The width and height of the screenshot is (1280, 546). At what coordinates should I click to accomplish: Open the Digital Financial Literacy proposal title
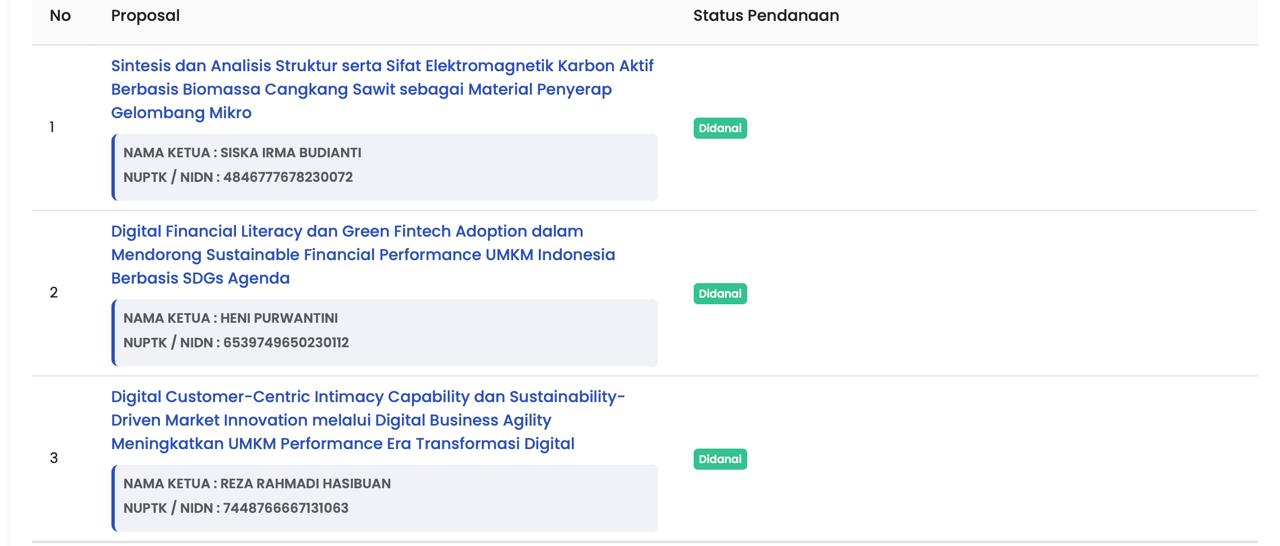363,254
